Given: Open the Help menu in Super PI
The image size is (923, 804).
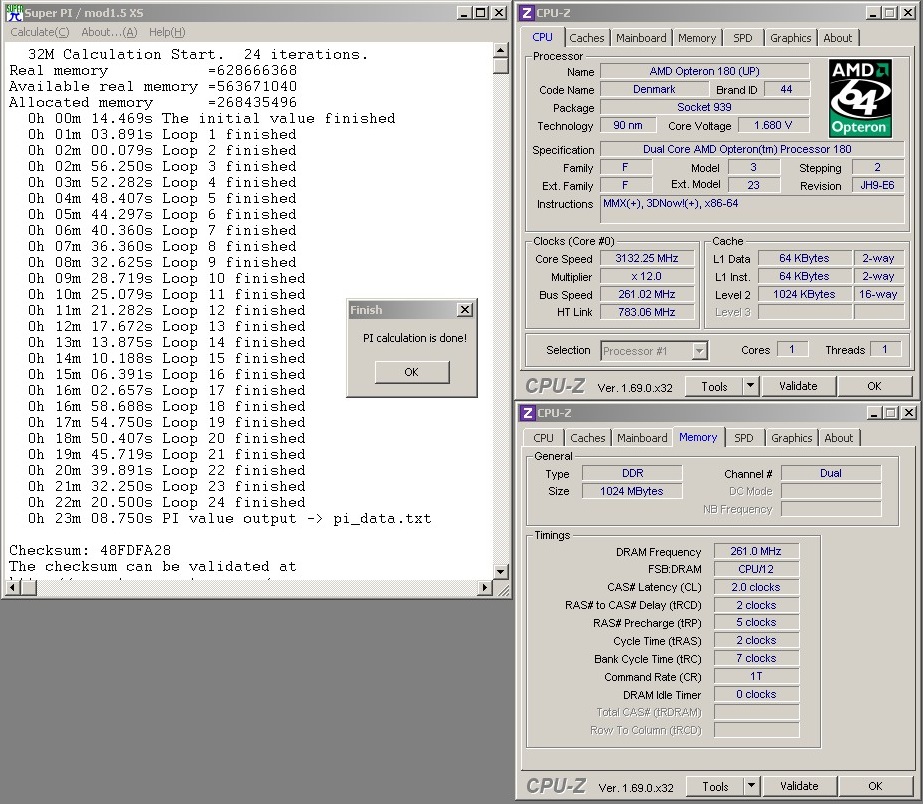Looking at the screenshot, I should tap(167, 32).
